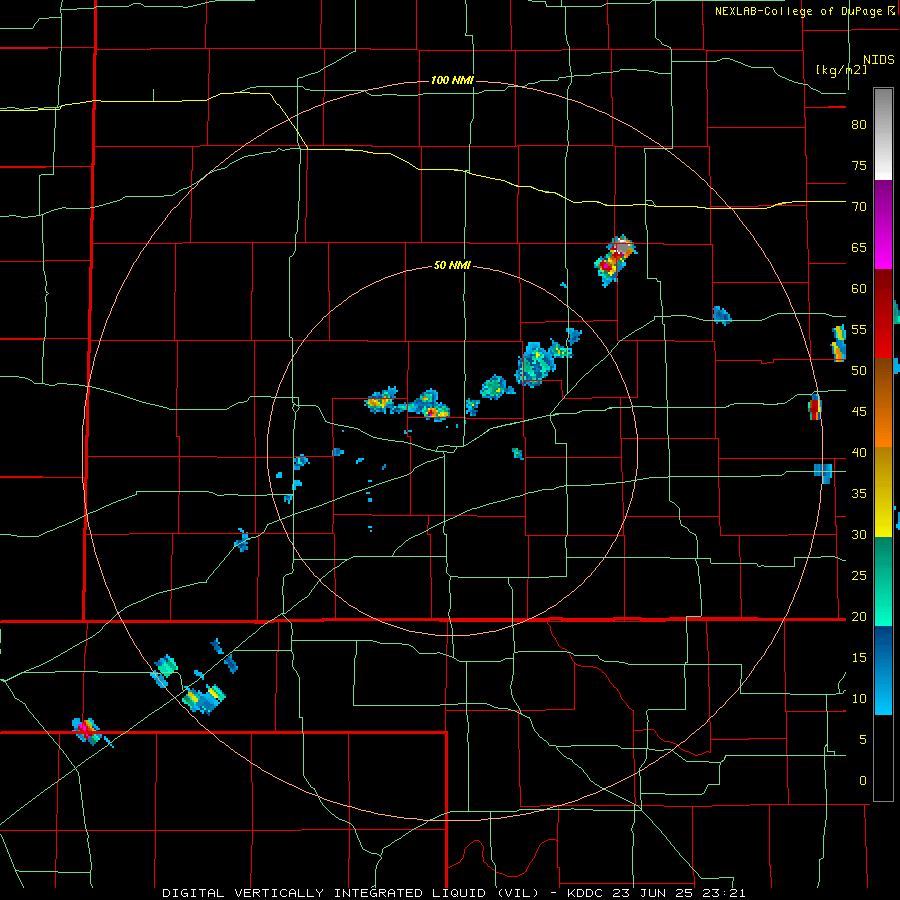
Task: Pick the yellow segment of color bar
Action: [883, 491]
